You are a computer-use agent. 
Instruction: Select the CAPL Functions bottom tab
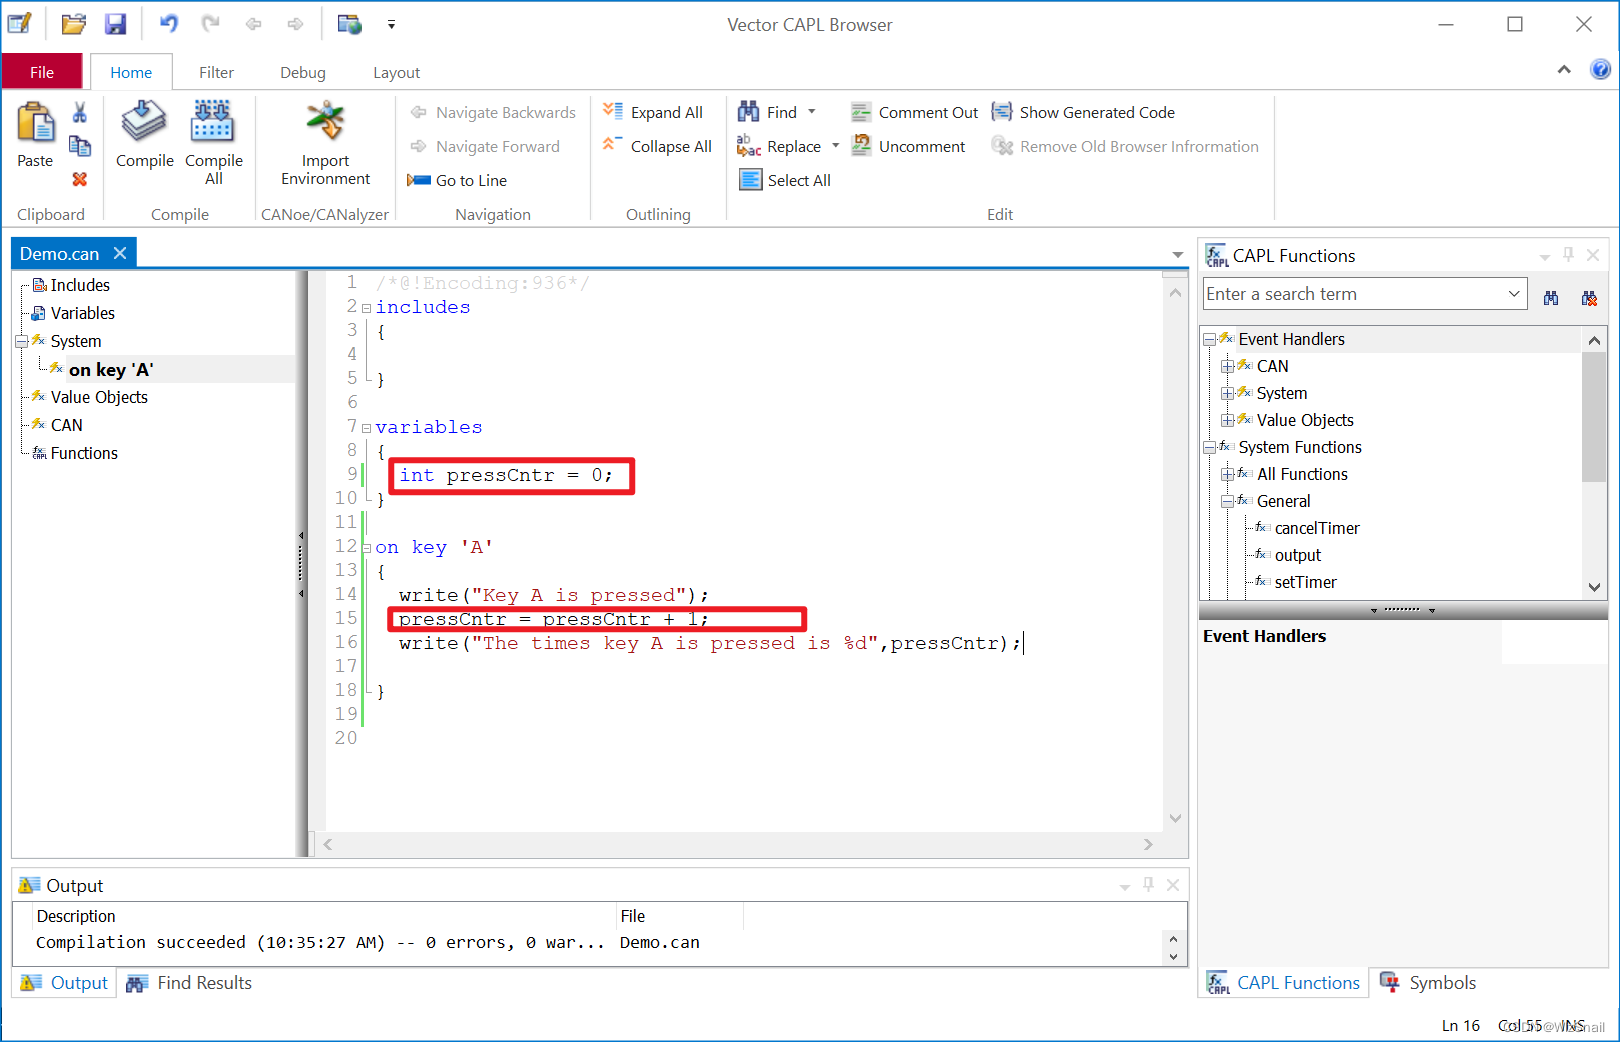point(1283,983)
